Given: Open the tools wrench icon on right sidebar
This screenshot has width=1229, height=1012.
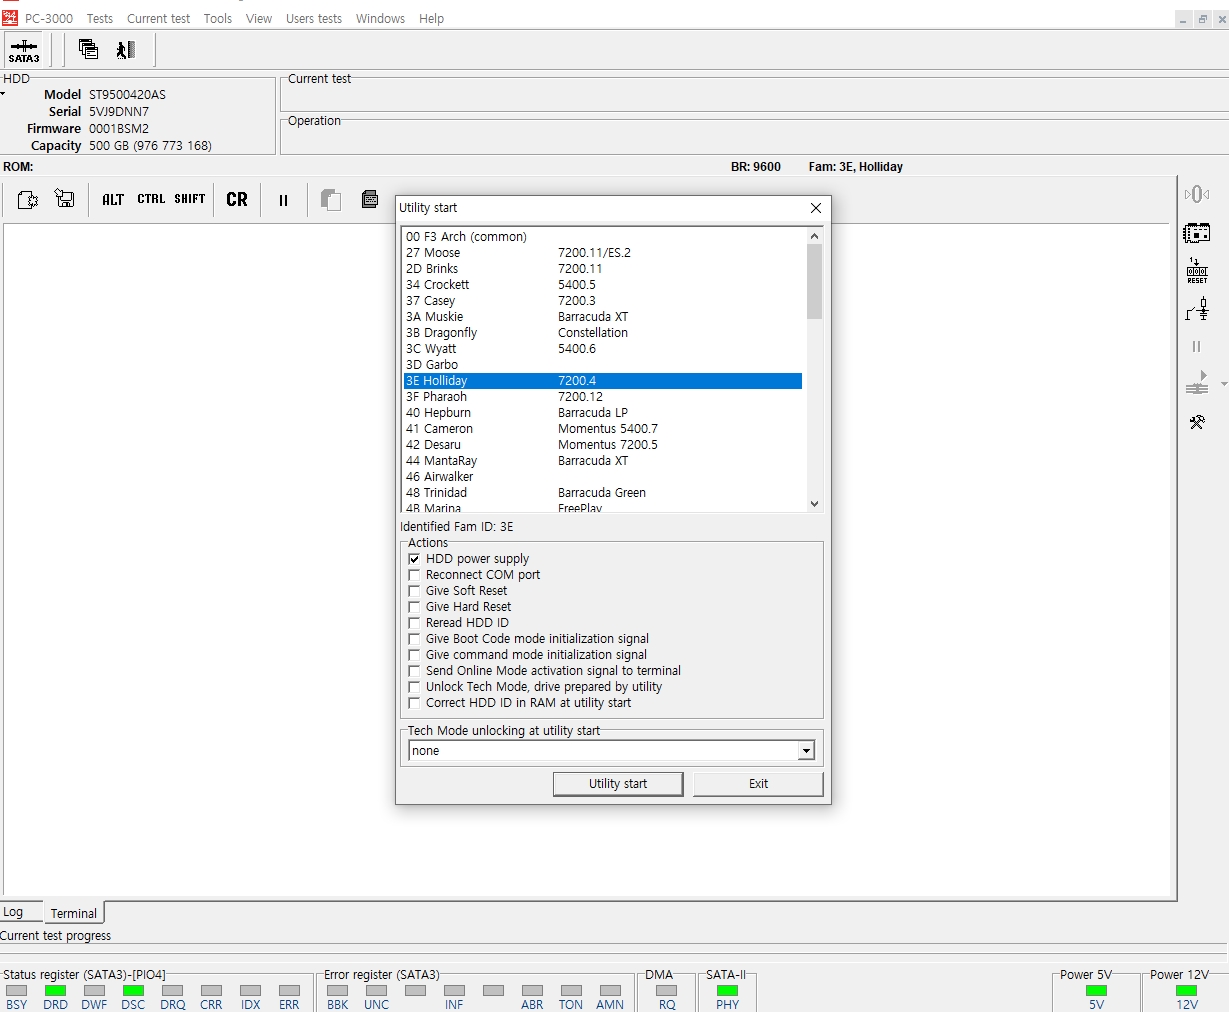Looking at the screenshot, I should coord(1196,422).
